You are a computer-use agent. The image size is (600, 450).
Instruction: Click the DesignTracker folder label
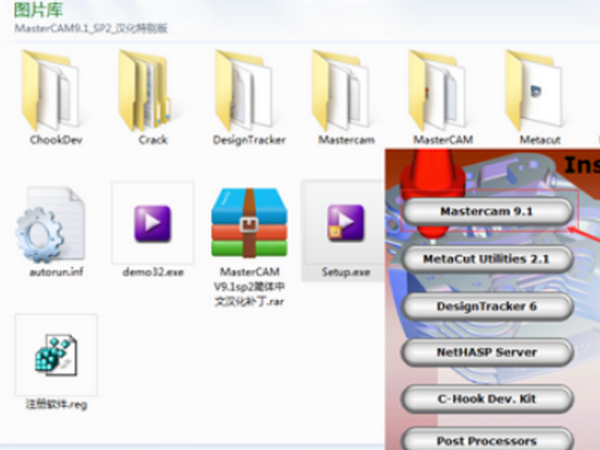pyautogui.click(x=249, y=140)
